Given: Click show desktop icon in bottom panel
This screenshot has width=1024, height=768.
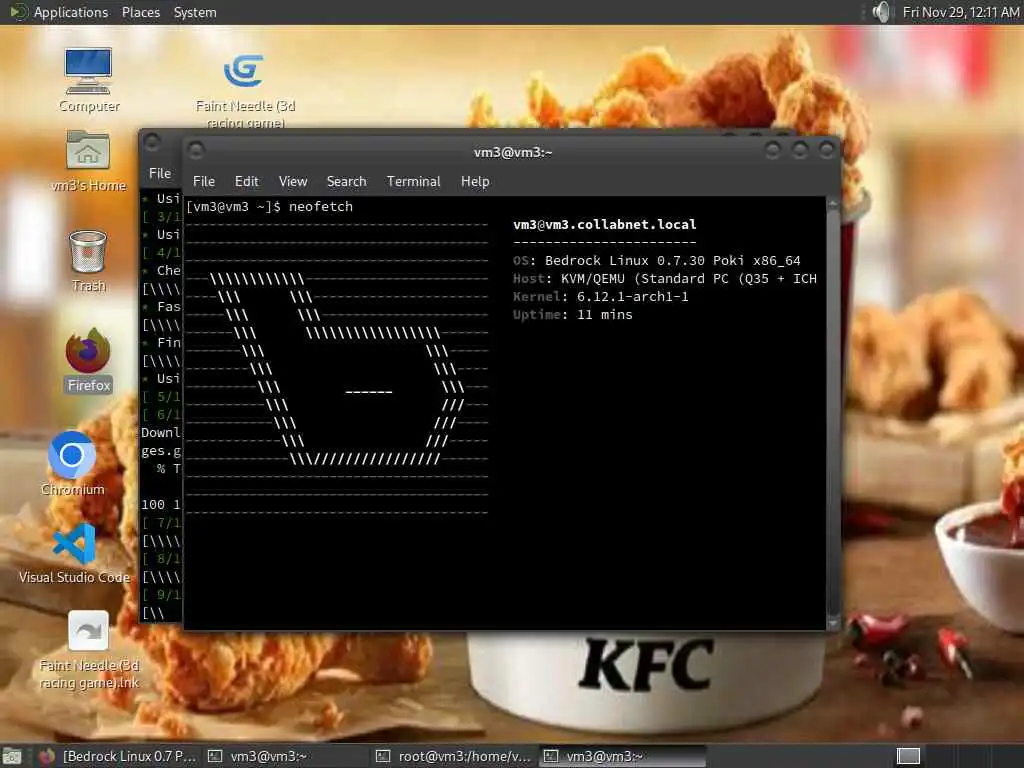Looking at the screenshot, I should pyautogui.click(x=12, y=756).
